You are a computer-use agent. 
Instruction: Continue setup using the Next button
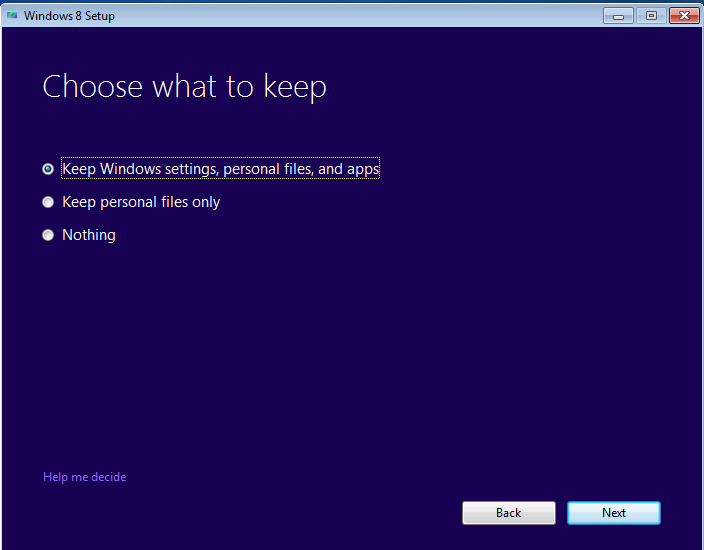[x=613, y=513]
